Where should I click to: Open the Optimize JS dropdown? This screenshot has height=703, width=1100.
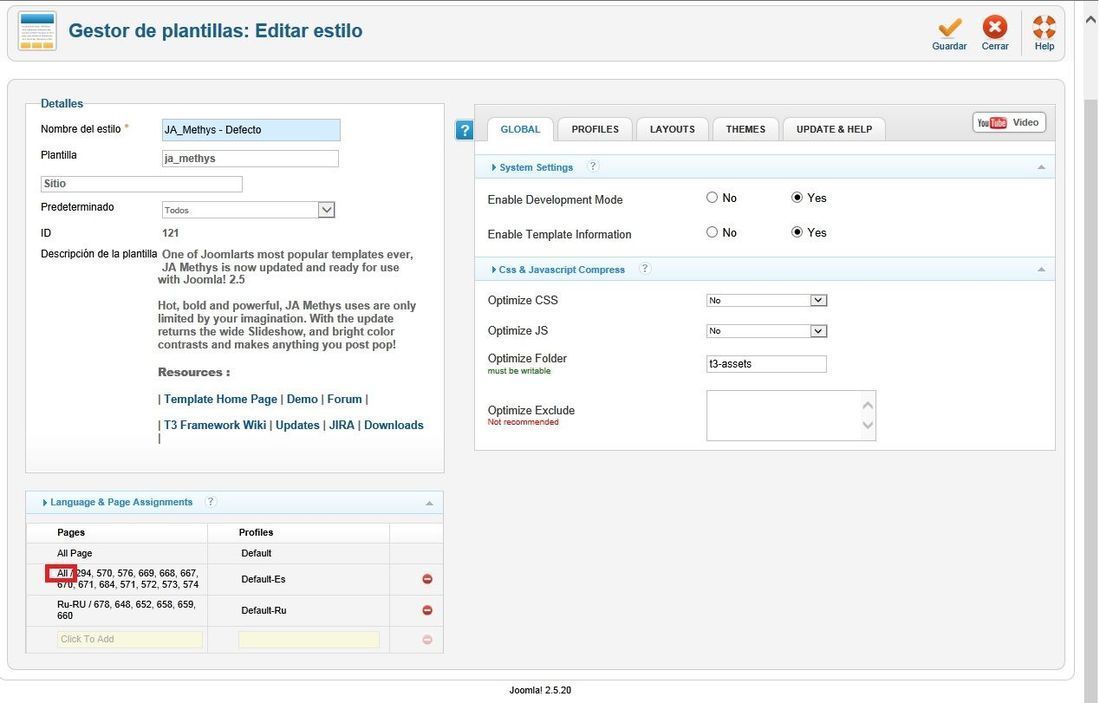tap(767, 331)
